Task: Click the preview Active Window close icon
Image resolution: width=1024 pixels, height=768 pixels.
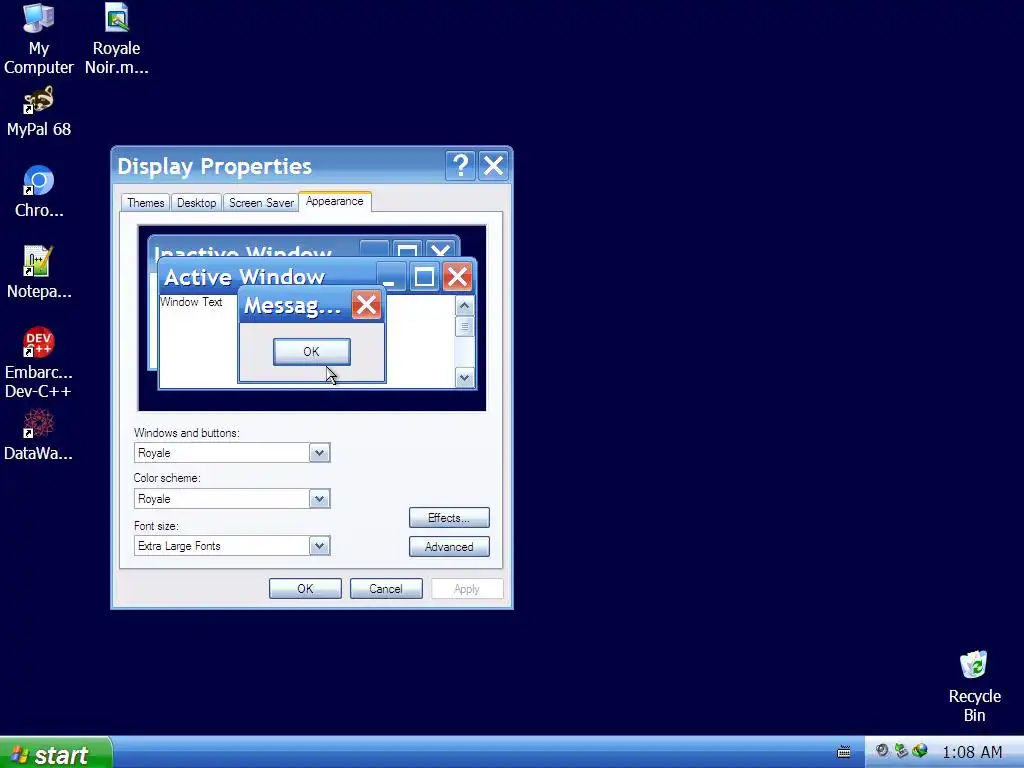Action: pos(457,277)
